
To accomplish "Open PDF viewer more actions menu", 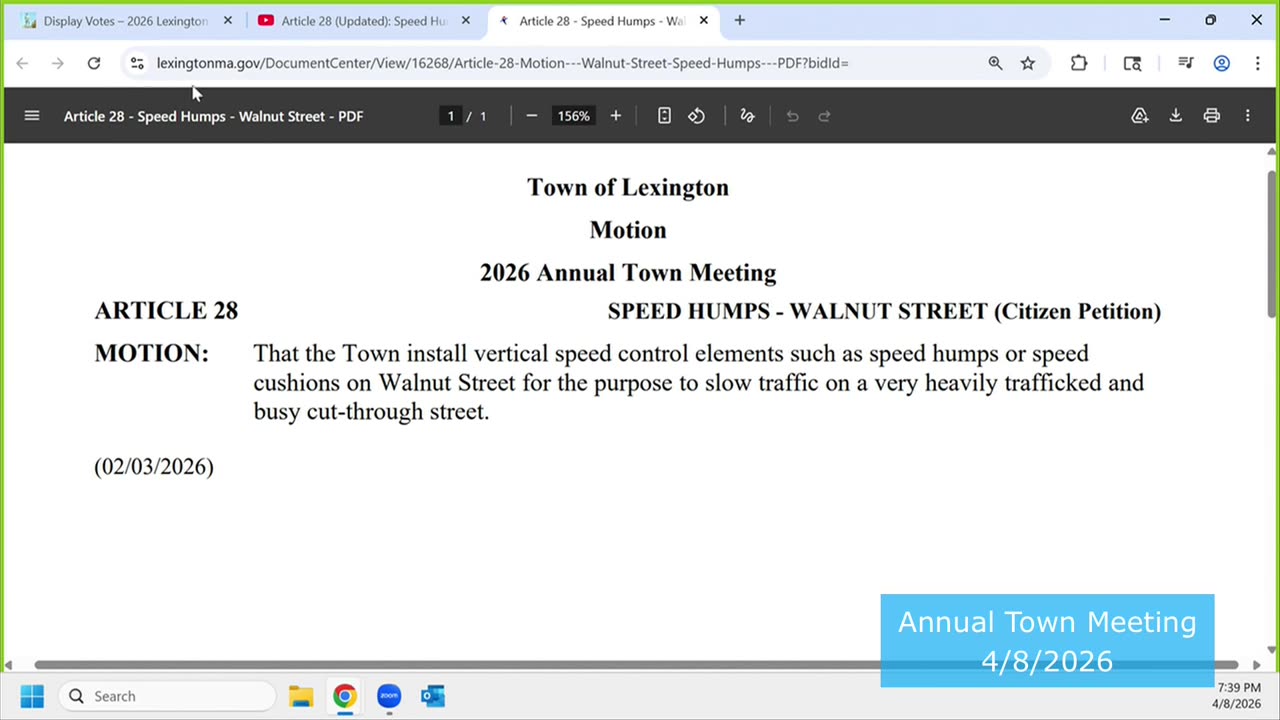I will click(x=1248, y=116).
